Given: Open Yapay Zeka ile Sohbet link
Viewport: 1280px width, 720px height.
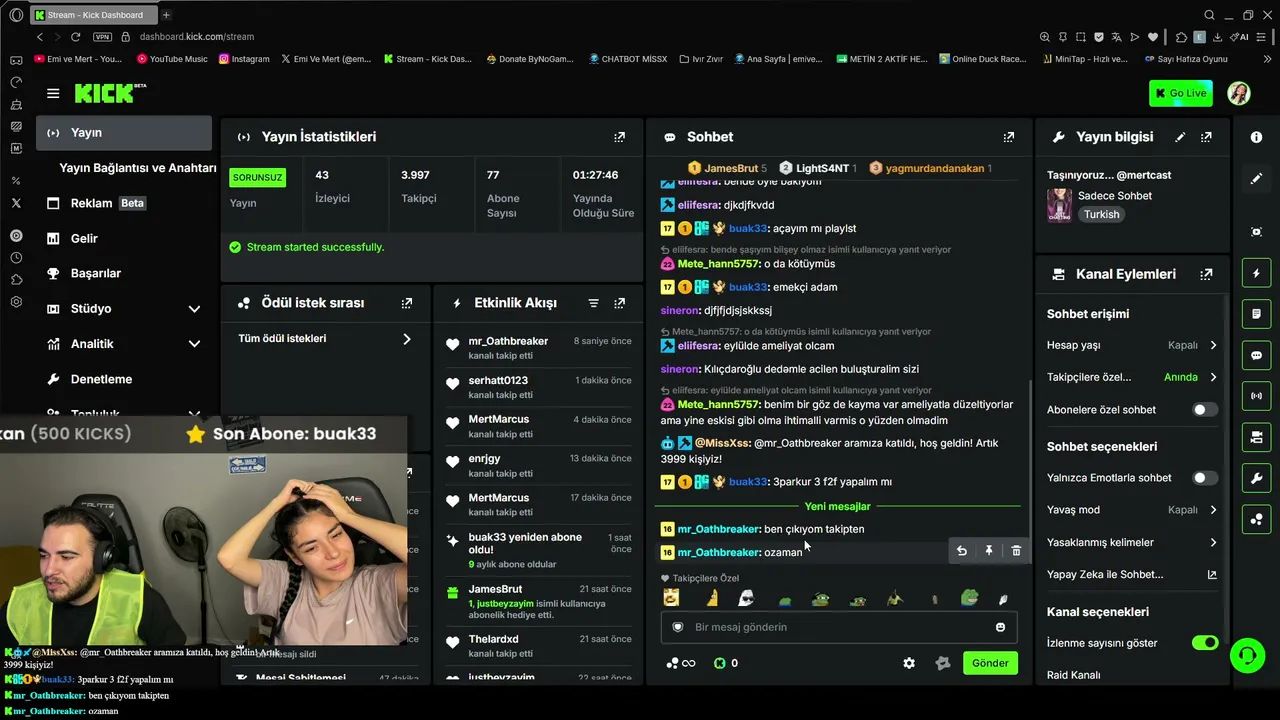Looking at the screenshot, I should click(1132, 575).
